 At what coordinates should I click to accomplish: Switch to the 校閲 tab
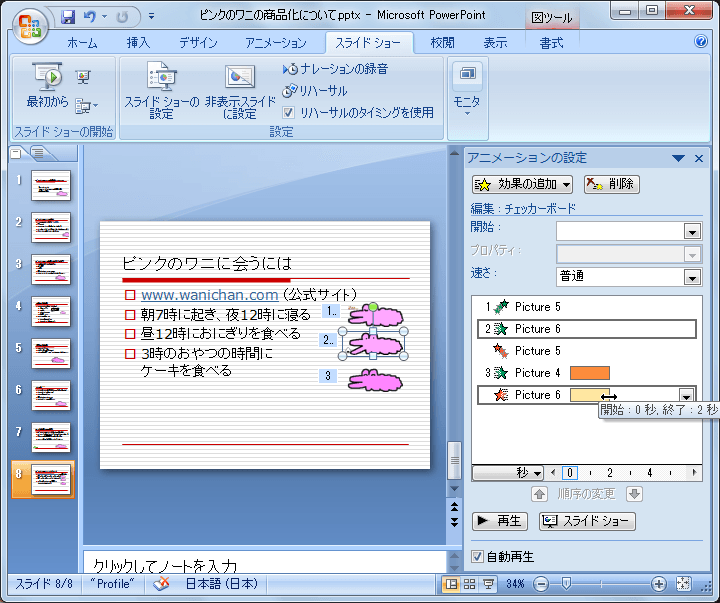point(442,43)
